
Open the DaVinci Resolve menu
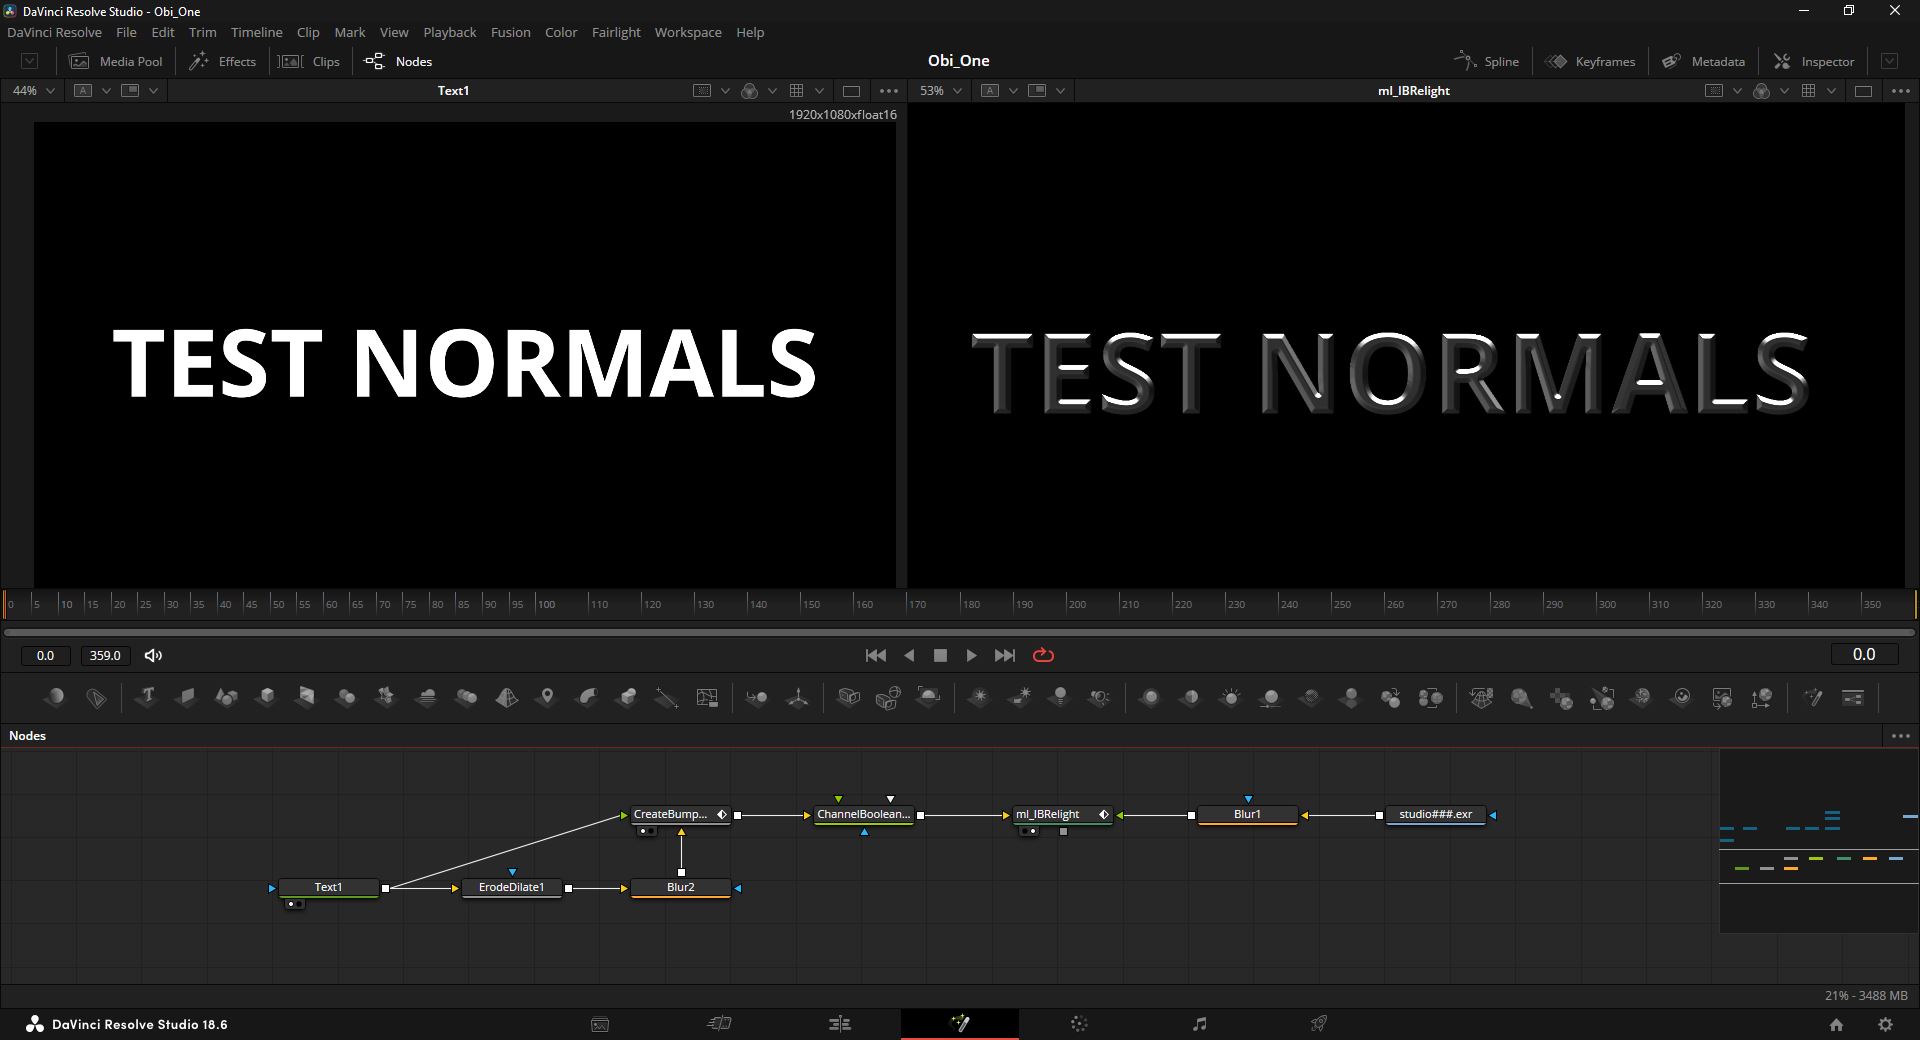54,32
